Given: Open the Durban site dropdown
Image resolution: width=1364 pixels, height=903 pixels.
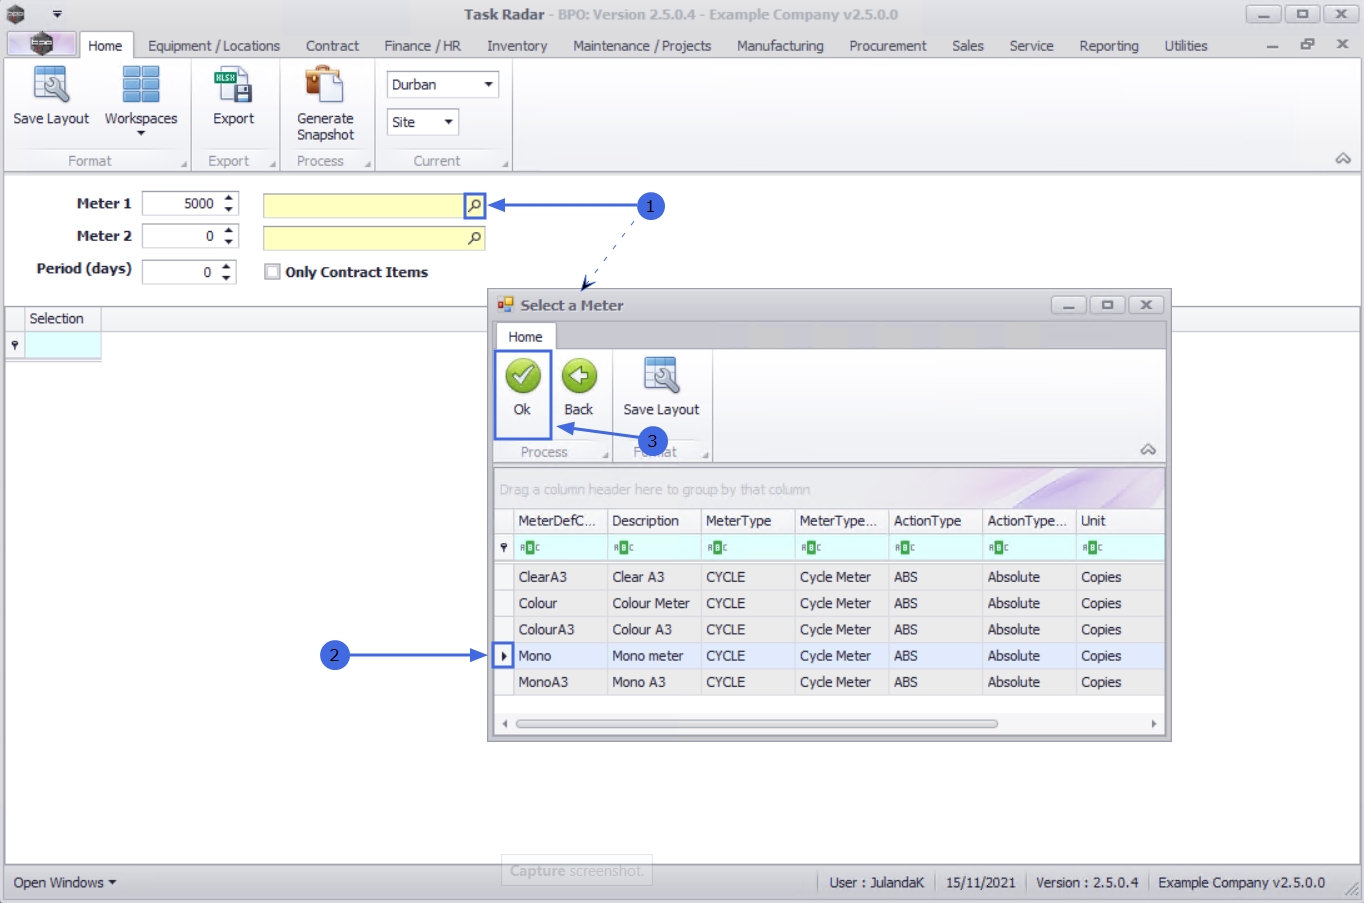Looking at the screenshot, I should 488,84.
